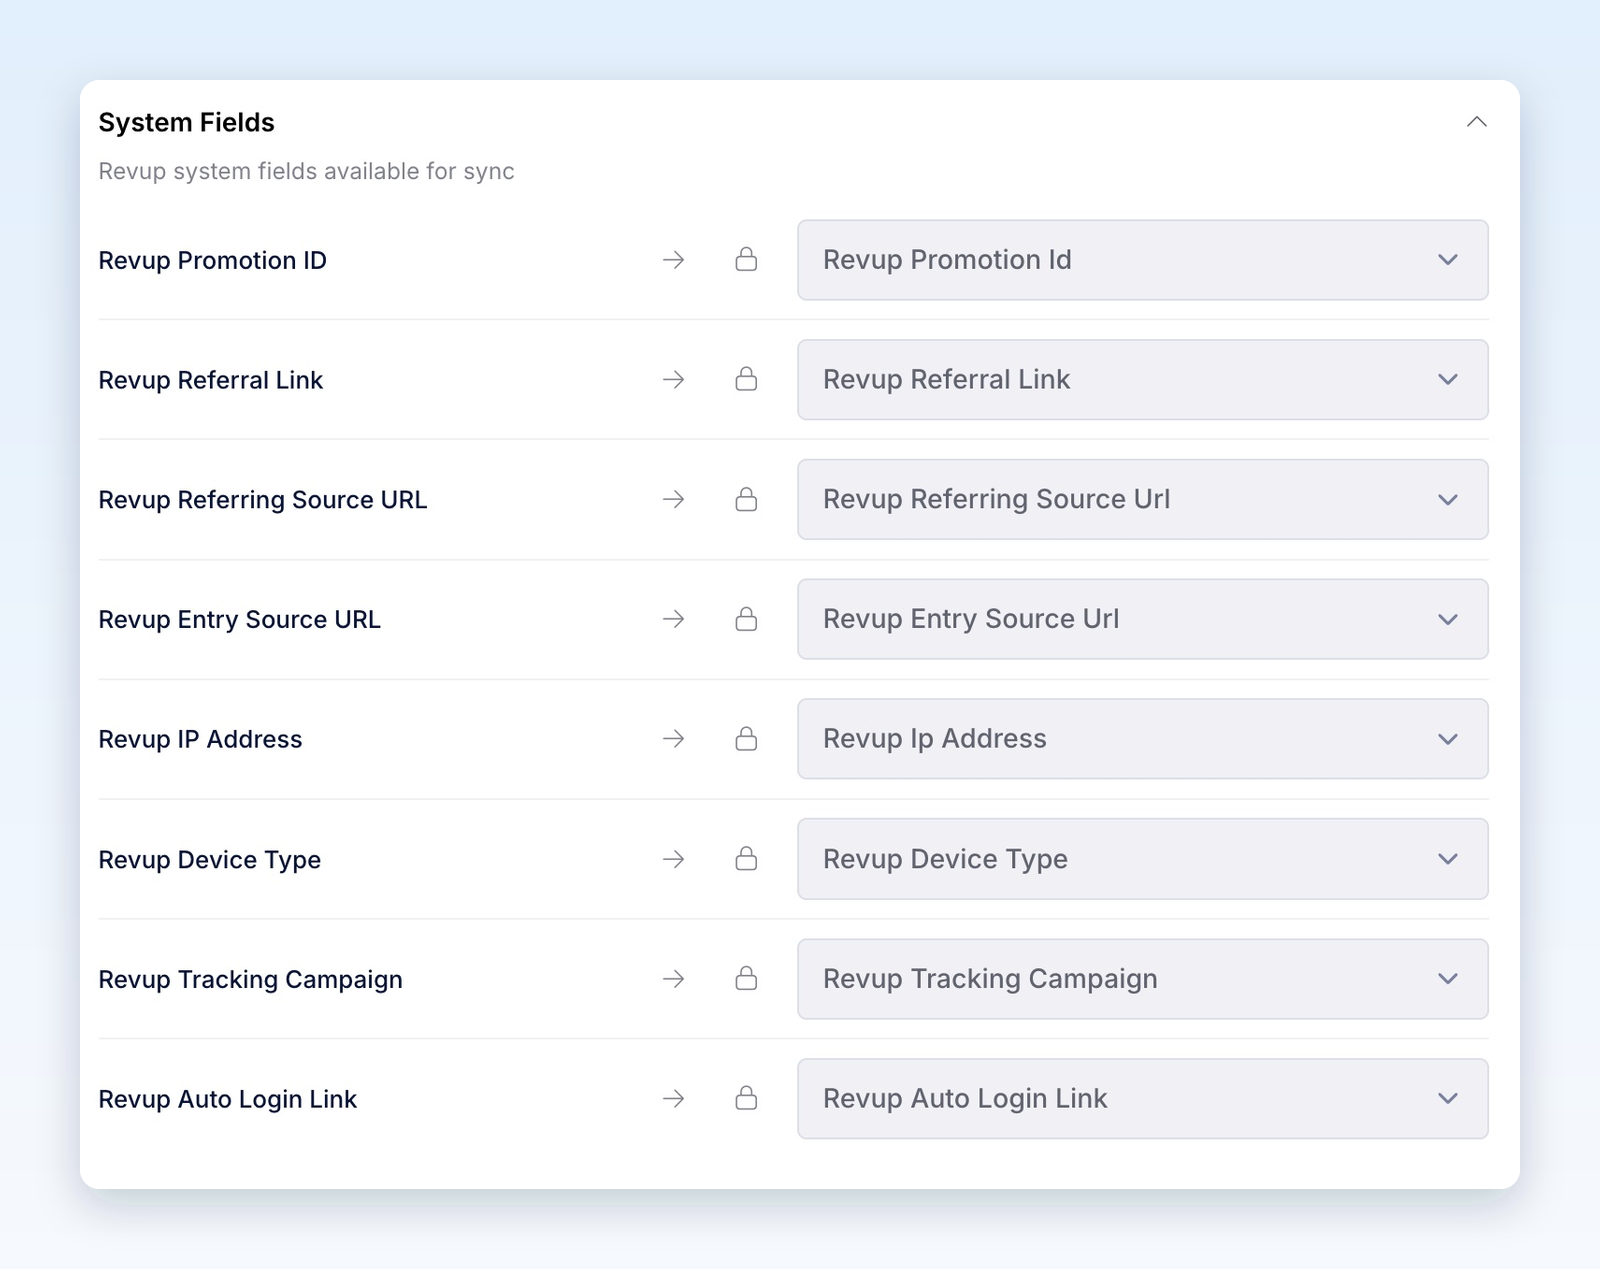Image resolution: width=1600 pixels, height=1269 pixels.
Task: Click sync arrow in Revup Entry Source URL row
Action: (674, 619)
